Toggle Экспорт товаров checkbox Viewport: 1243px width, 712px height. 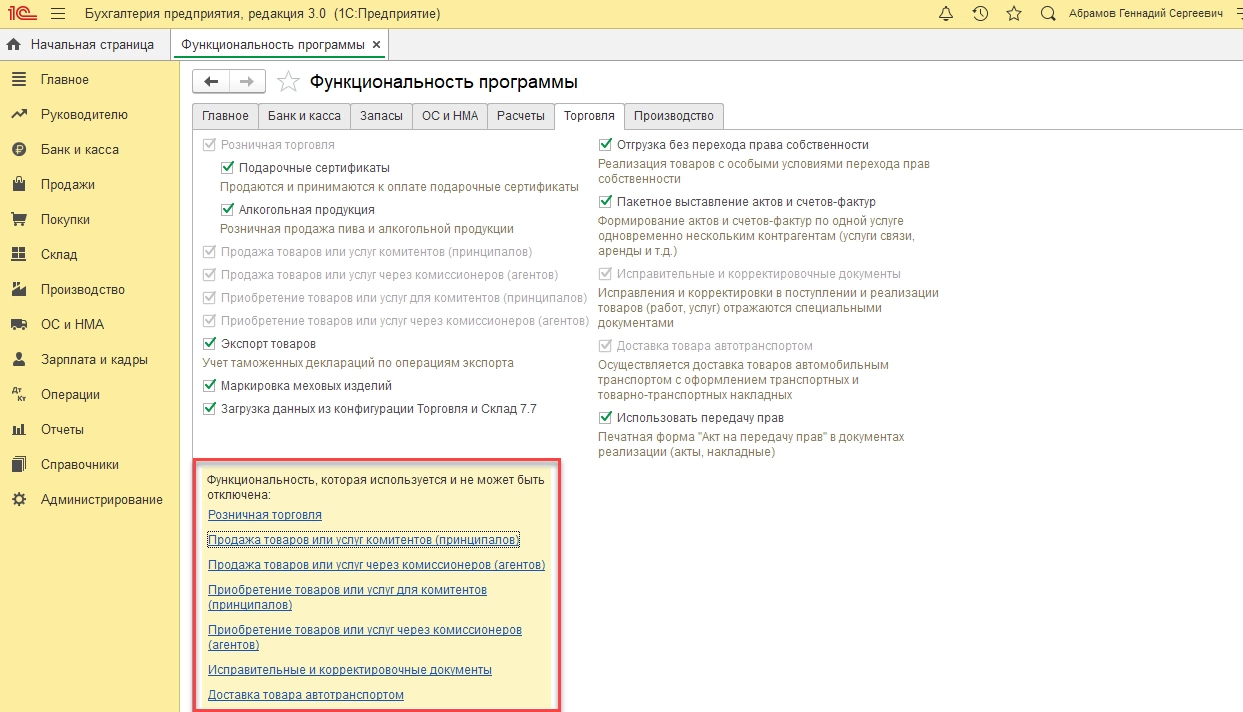click(209, 344)
